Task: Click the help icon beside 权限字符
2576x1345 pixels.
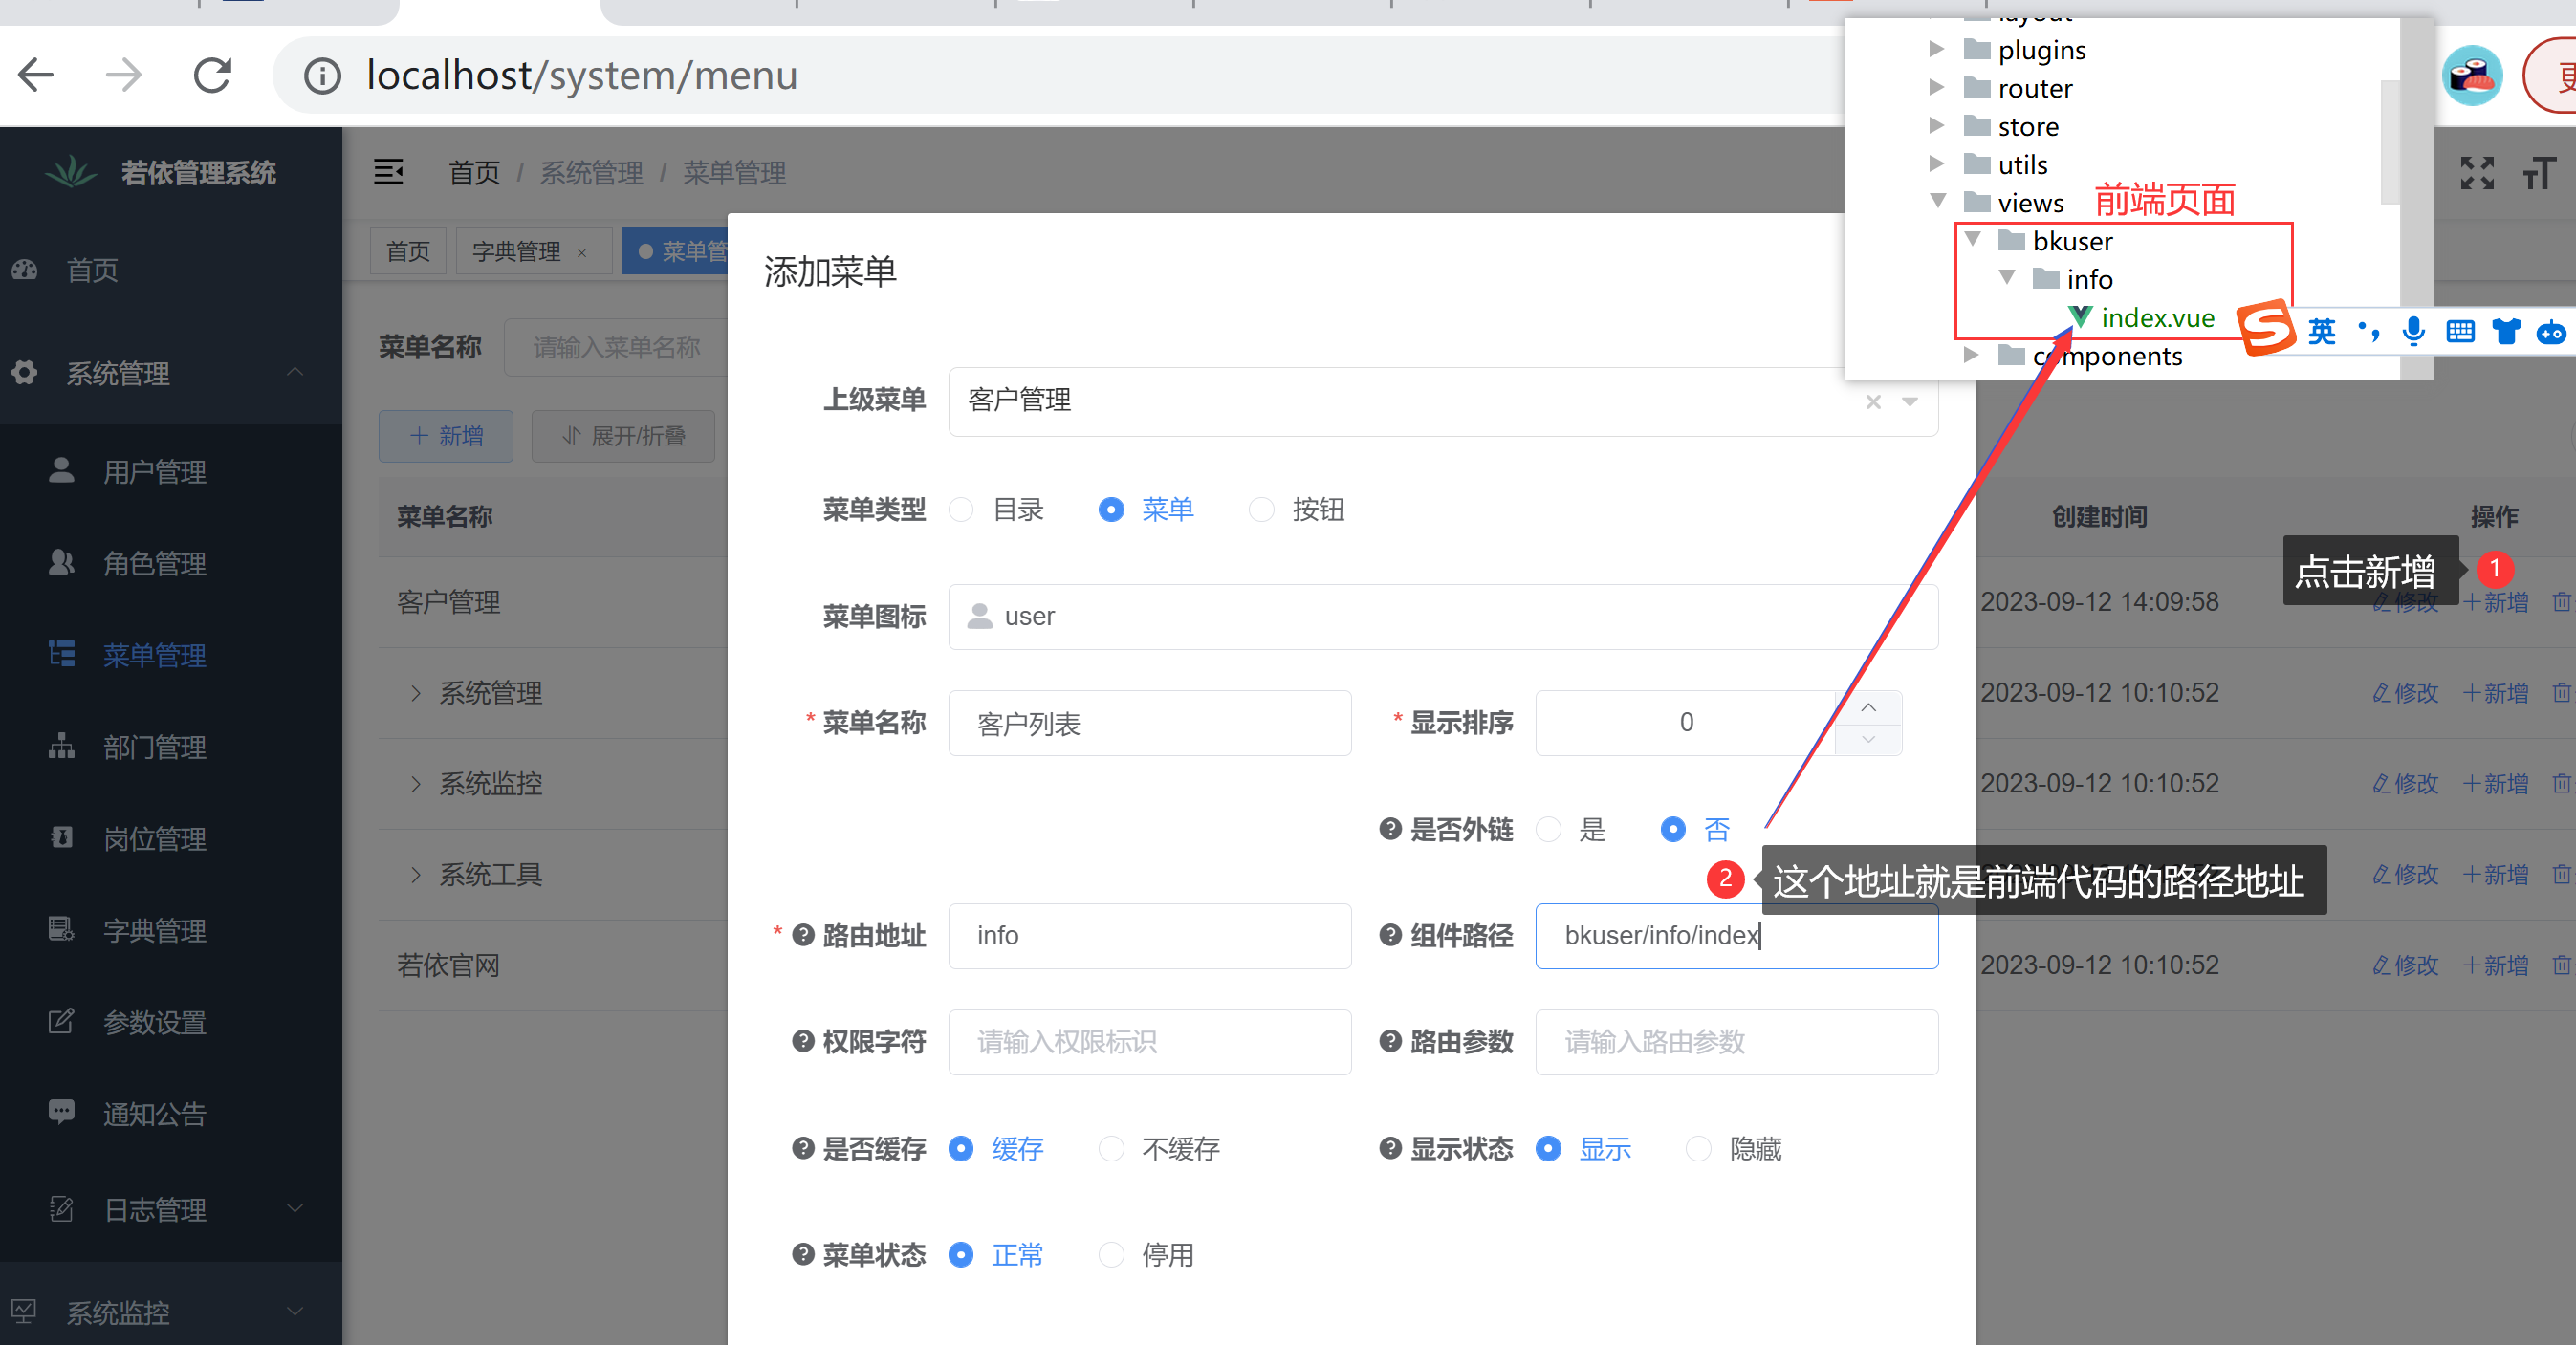Action: (x=803, y=1041)
